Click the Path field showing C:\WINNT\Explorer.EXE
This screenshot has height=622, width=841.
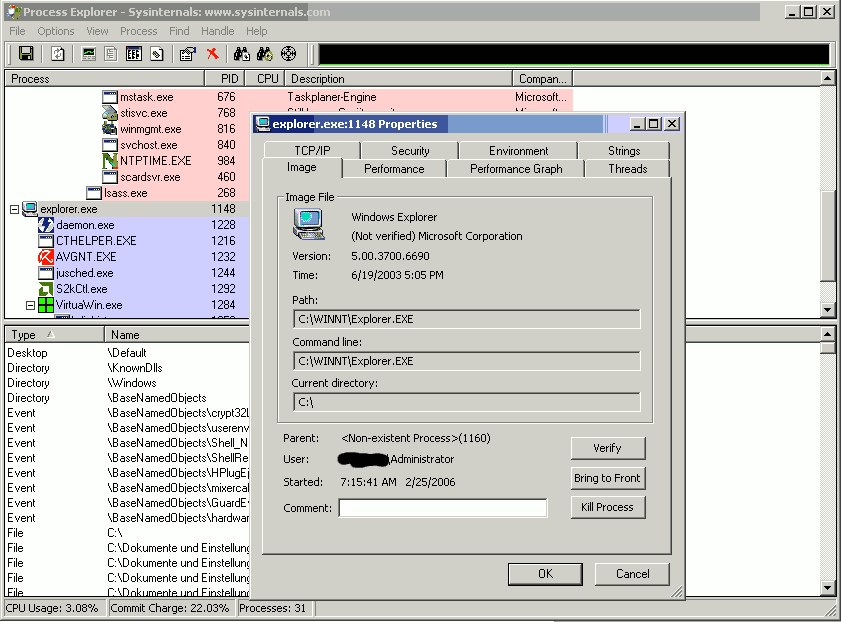coord(467,319)
